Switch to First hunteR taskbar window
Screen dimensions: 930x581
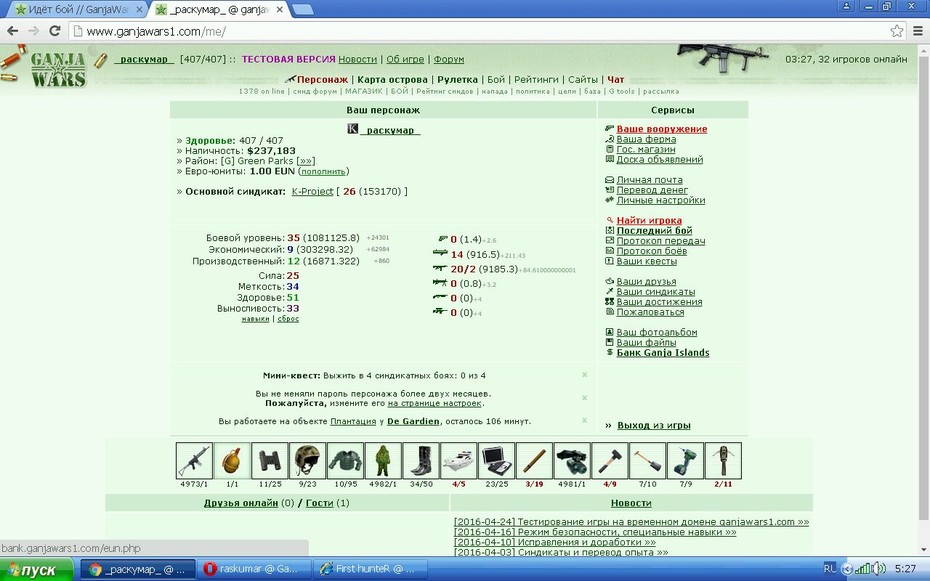[x=370, y=569]
